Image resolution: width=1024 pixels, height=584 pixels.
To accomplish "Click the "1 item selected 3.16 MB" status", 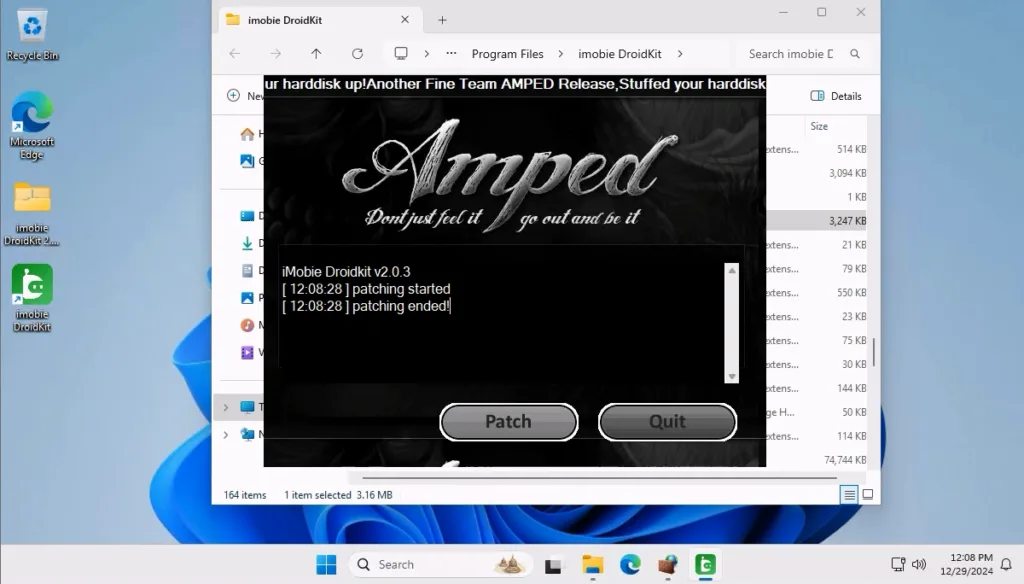I will pos(338,495).
